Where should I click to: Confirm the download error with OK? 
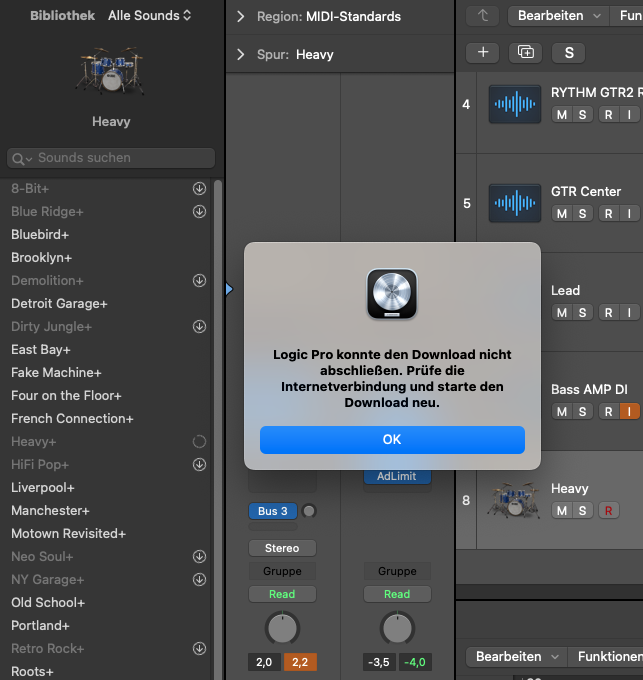(x=392, y=440)
